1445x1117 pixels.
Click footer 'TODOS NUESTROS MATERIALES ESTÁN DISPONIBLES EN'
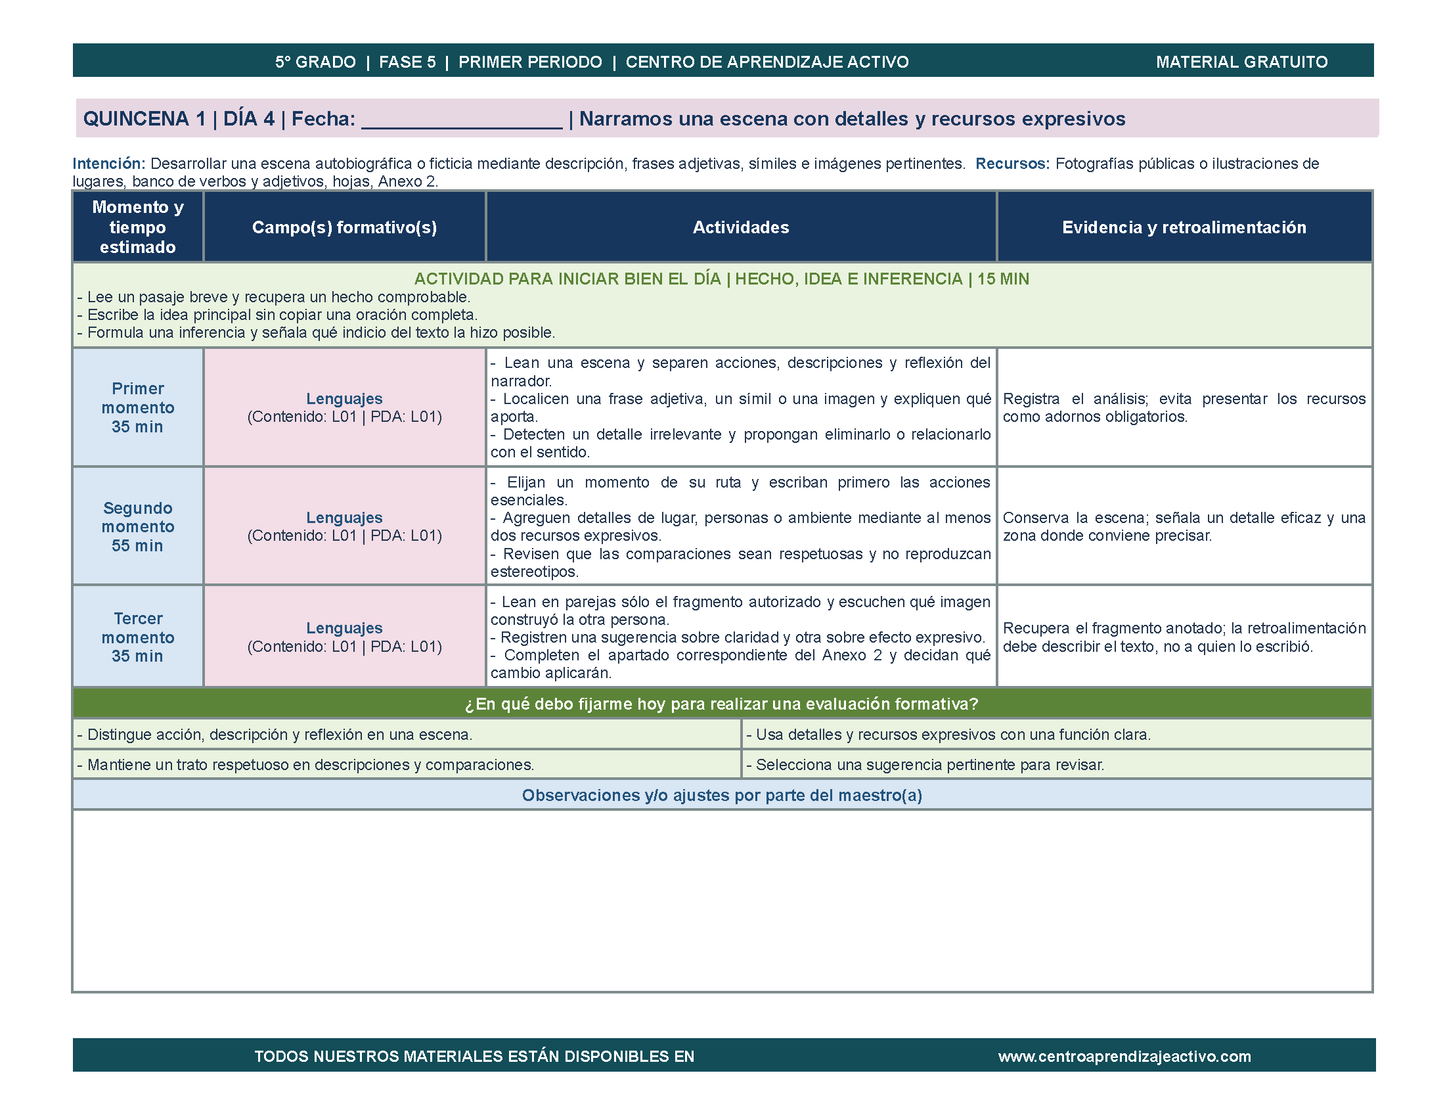[474, 1056]
